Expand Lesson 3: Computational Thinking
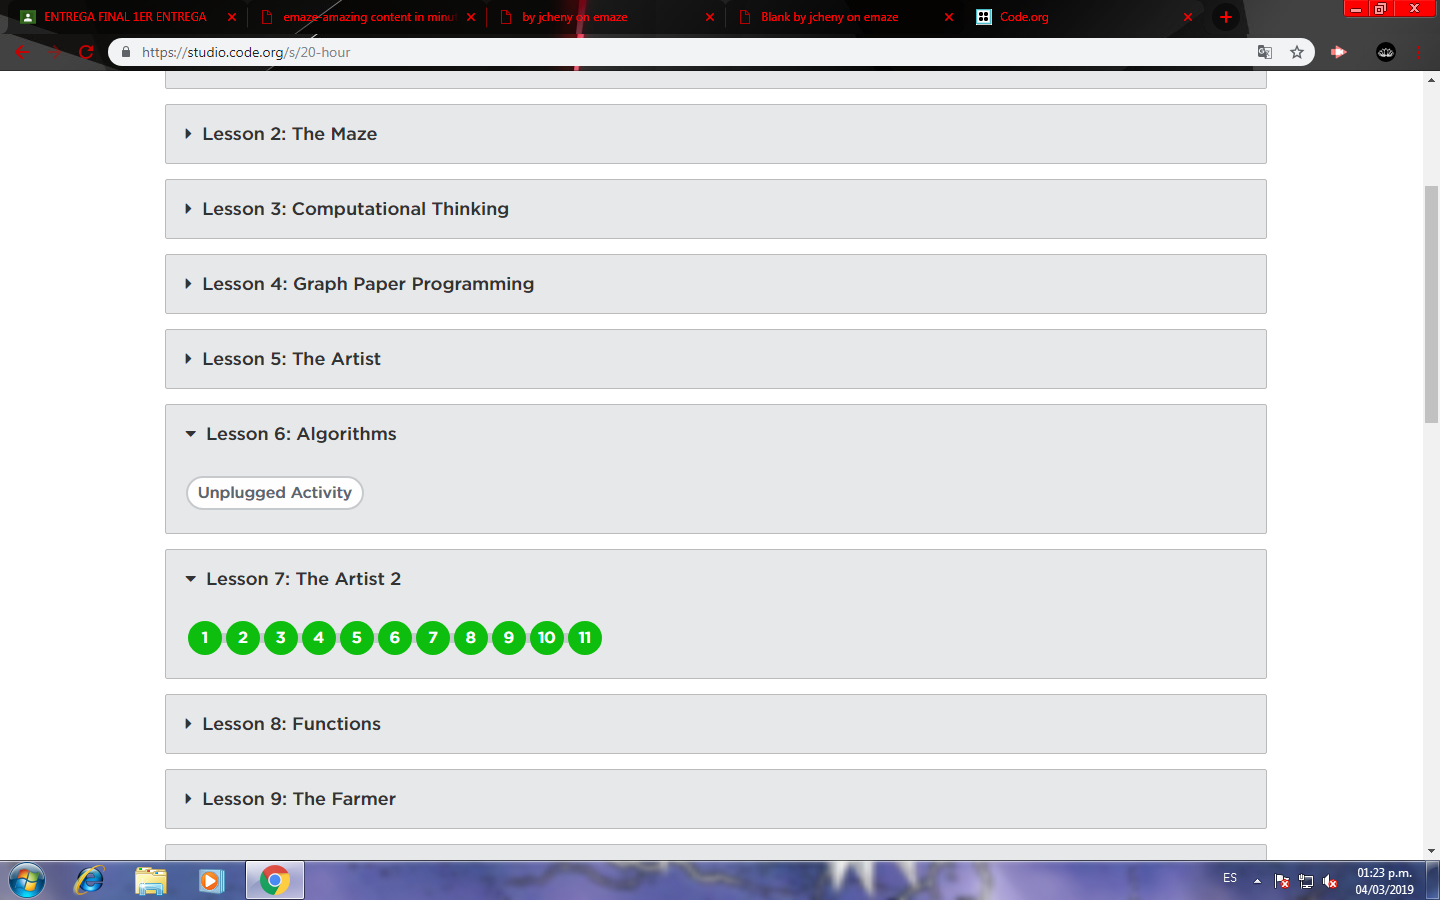 click(716, 209)
